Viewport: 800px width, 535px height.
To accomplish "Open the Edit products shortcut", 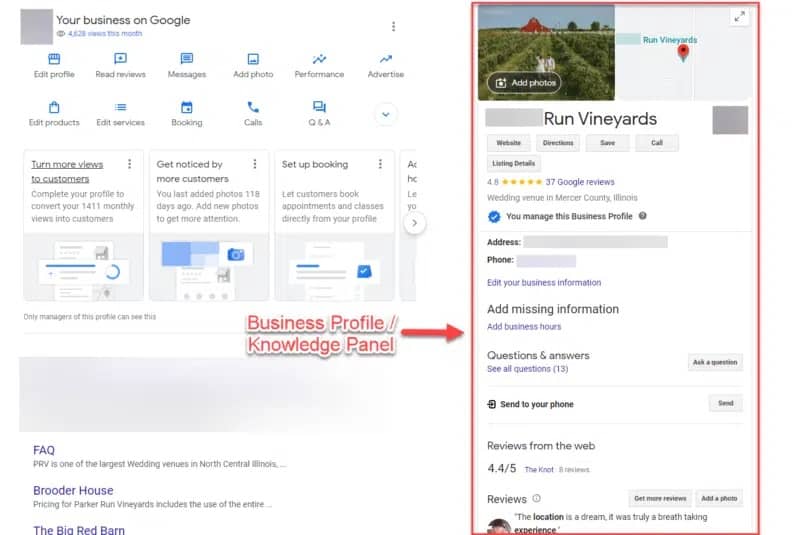I will point(54,114).
